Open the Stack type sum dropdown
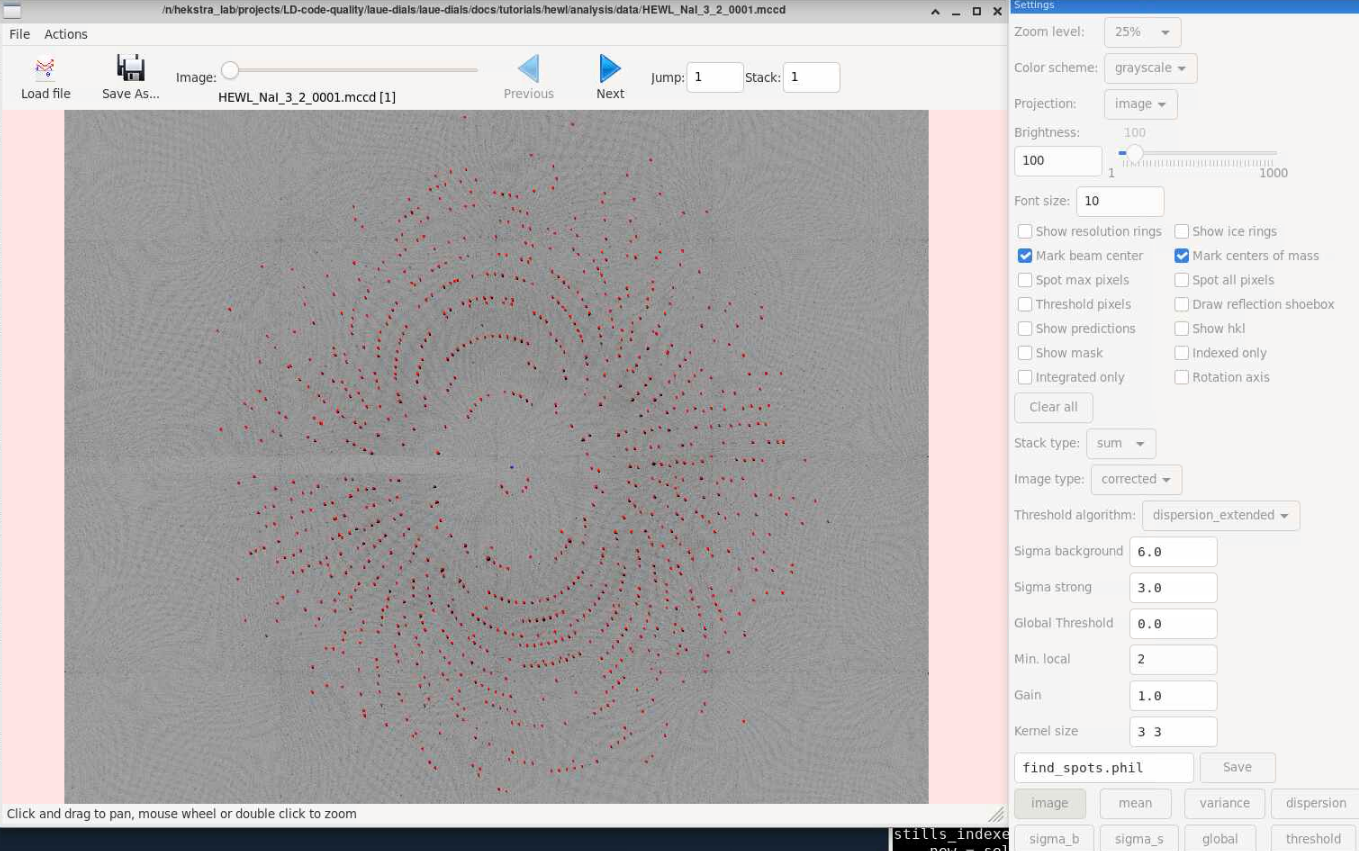 [x=1121, y=443]
